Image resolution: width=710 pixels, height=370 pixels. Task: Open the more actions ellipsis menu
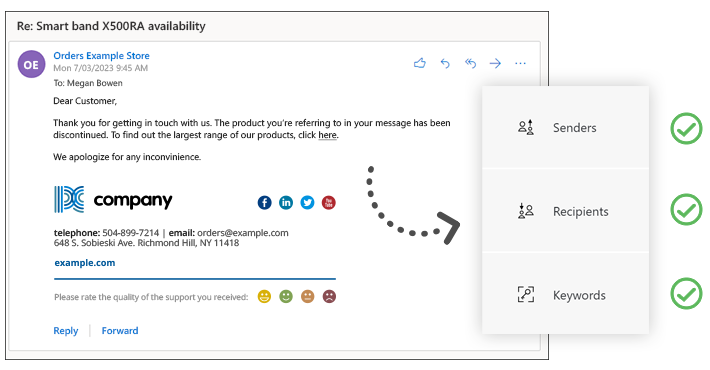coord(520,63)
